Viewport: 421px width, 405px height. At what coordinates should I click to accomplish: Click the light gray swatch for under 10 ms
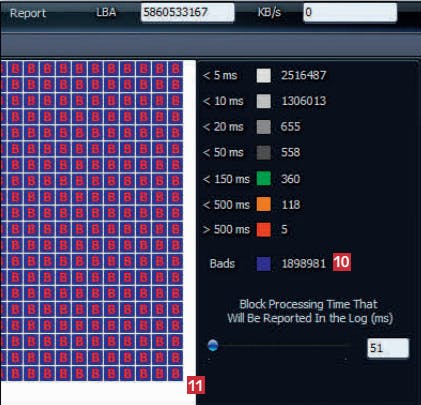pyautogui.click(x=264, y=101)
